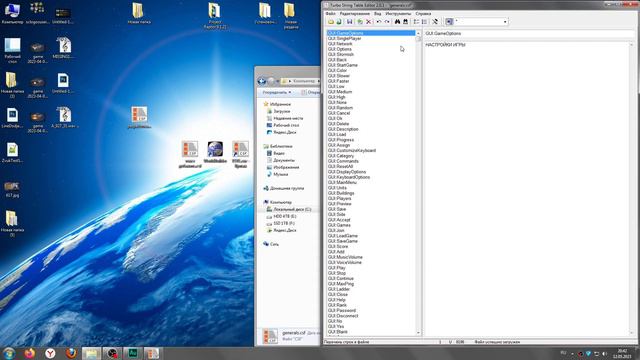Click the Windows Start button
The width and height of the screenshot is (640, 360).
point(9,353)
